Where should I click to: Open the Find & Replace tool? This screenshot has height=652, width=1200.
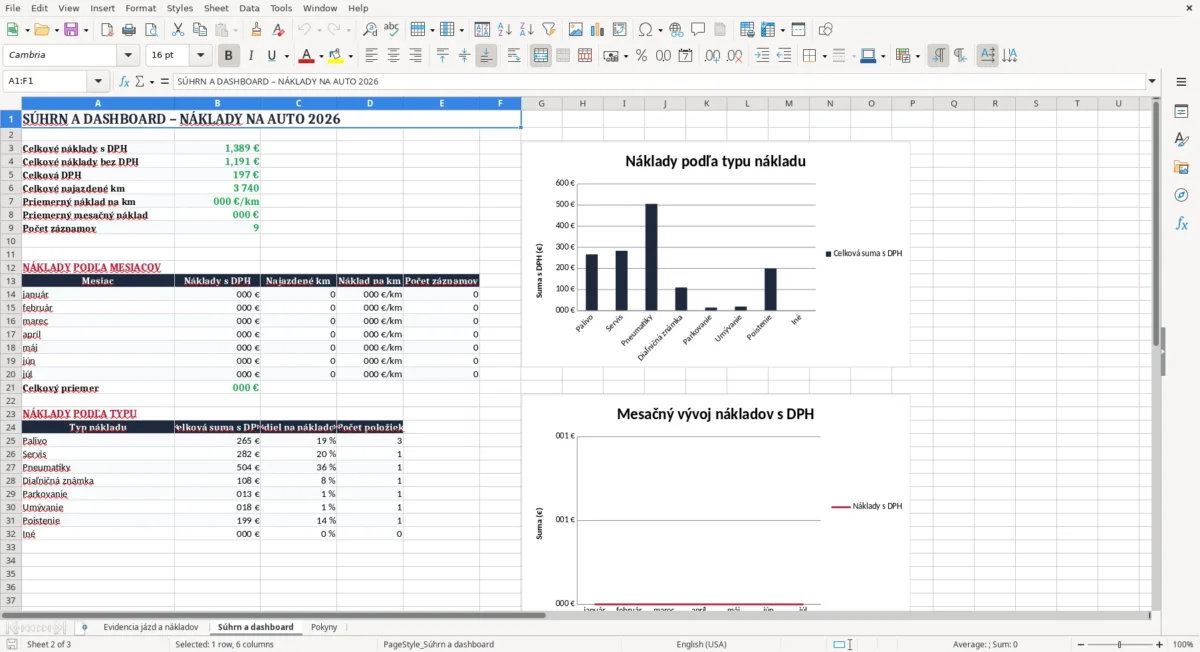point(370,30)
